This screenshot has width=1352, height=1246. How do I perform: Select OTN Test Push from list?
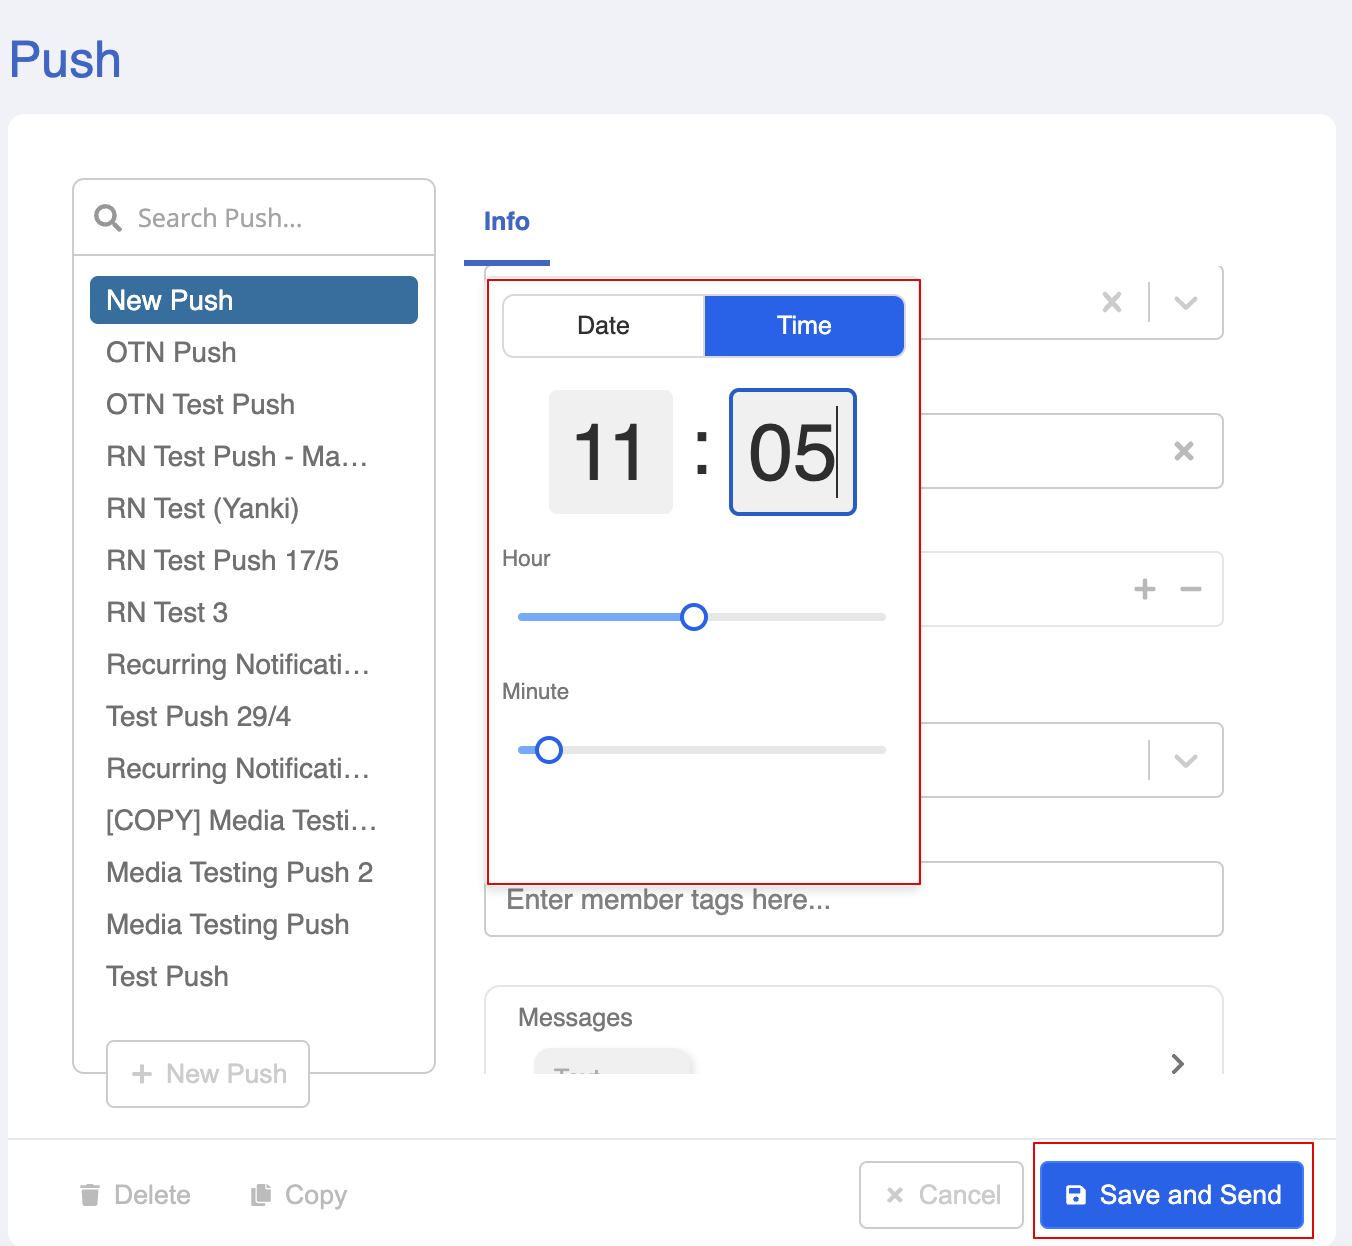point(200,404)
